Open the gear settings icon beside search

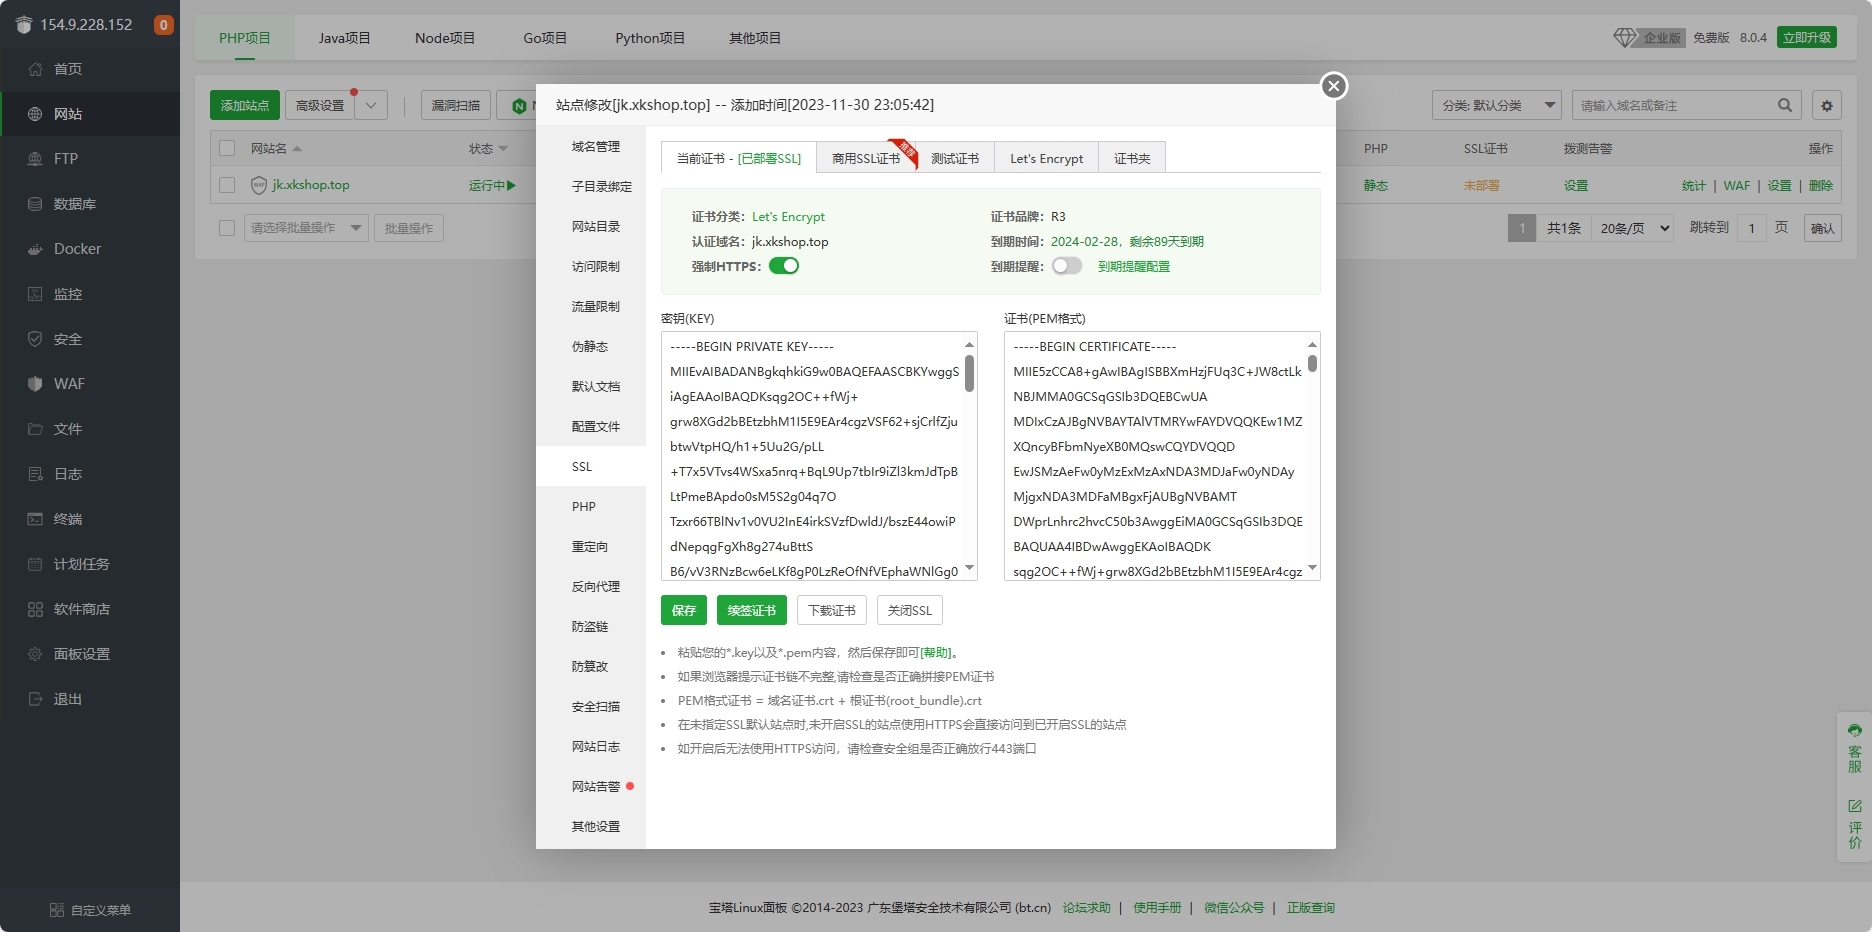click(1827, 105)
